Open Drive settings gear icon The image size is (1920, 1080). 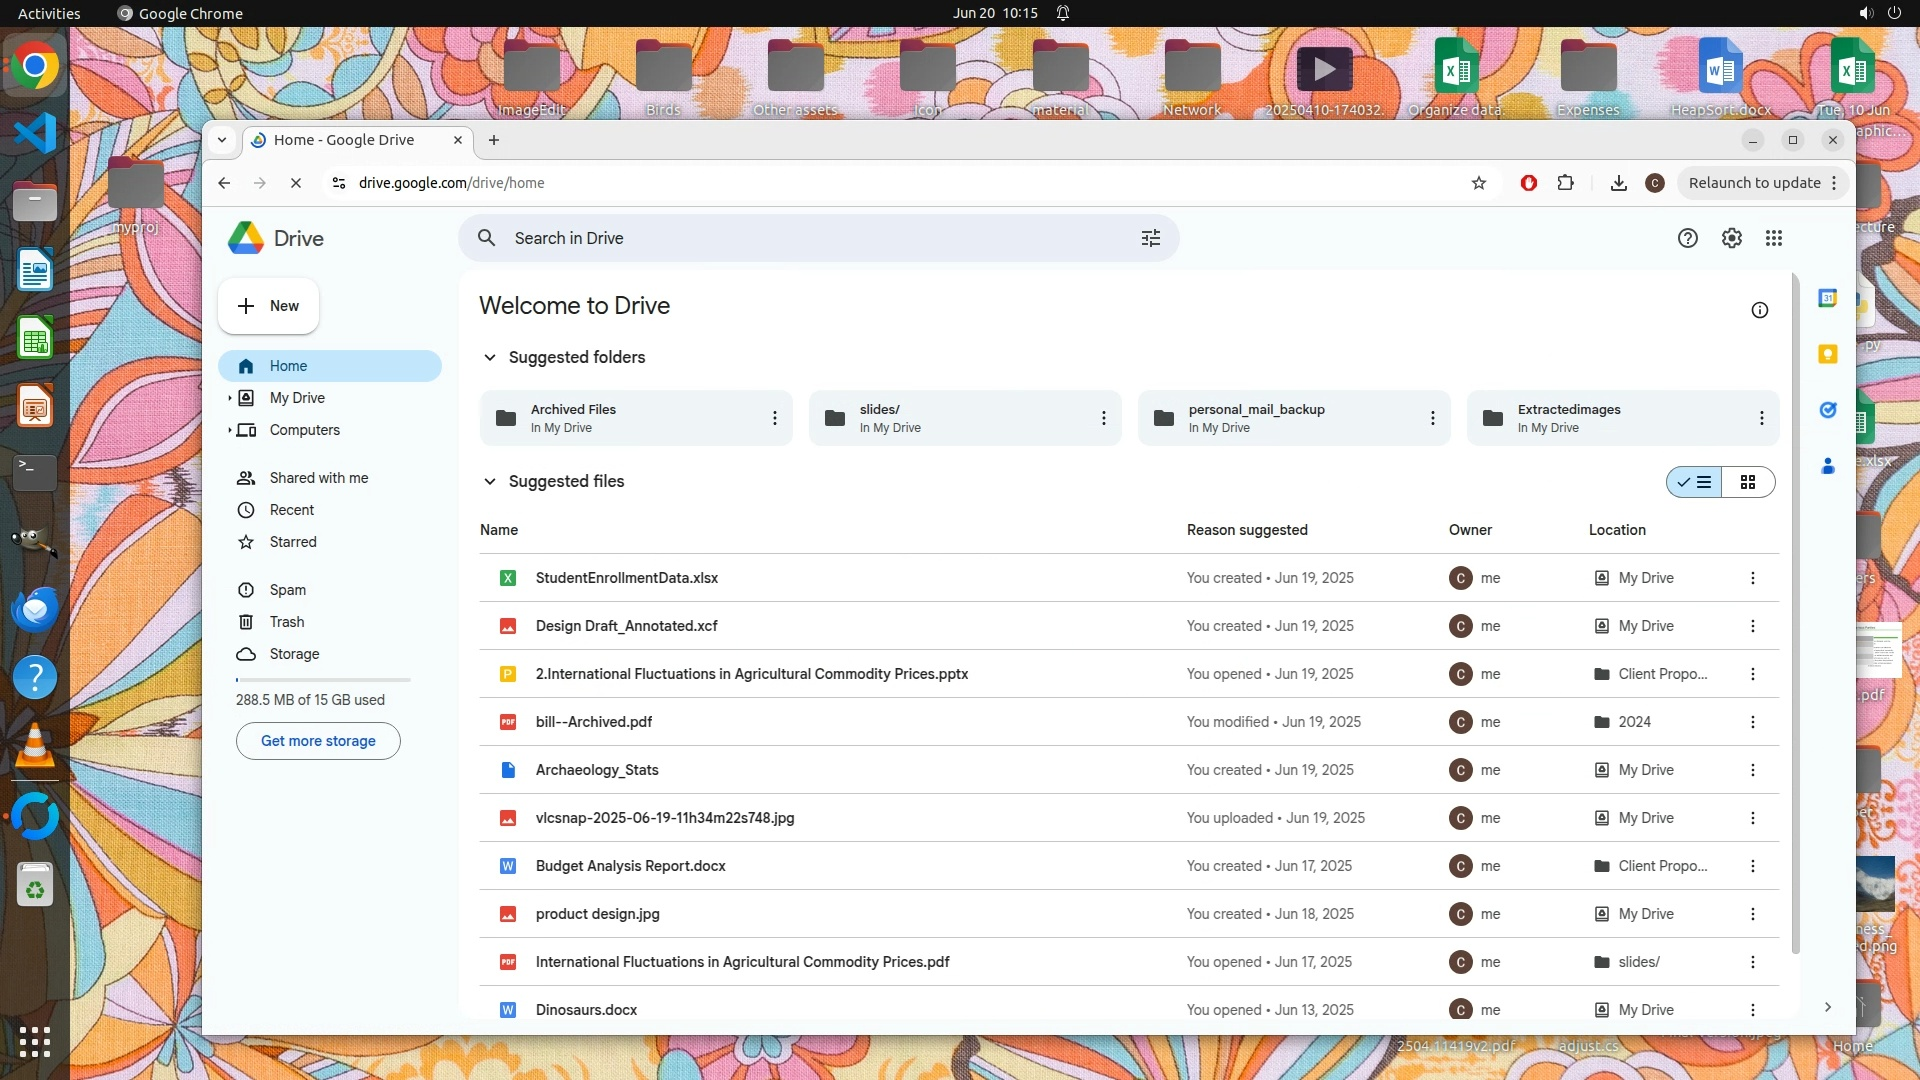pyautogui.click(x=1731, y=238)
